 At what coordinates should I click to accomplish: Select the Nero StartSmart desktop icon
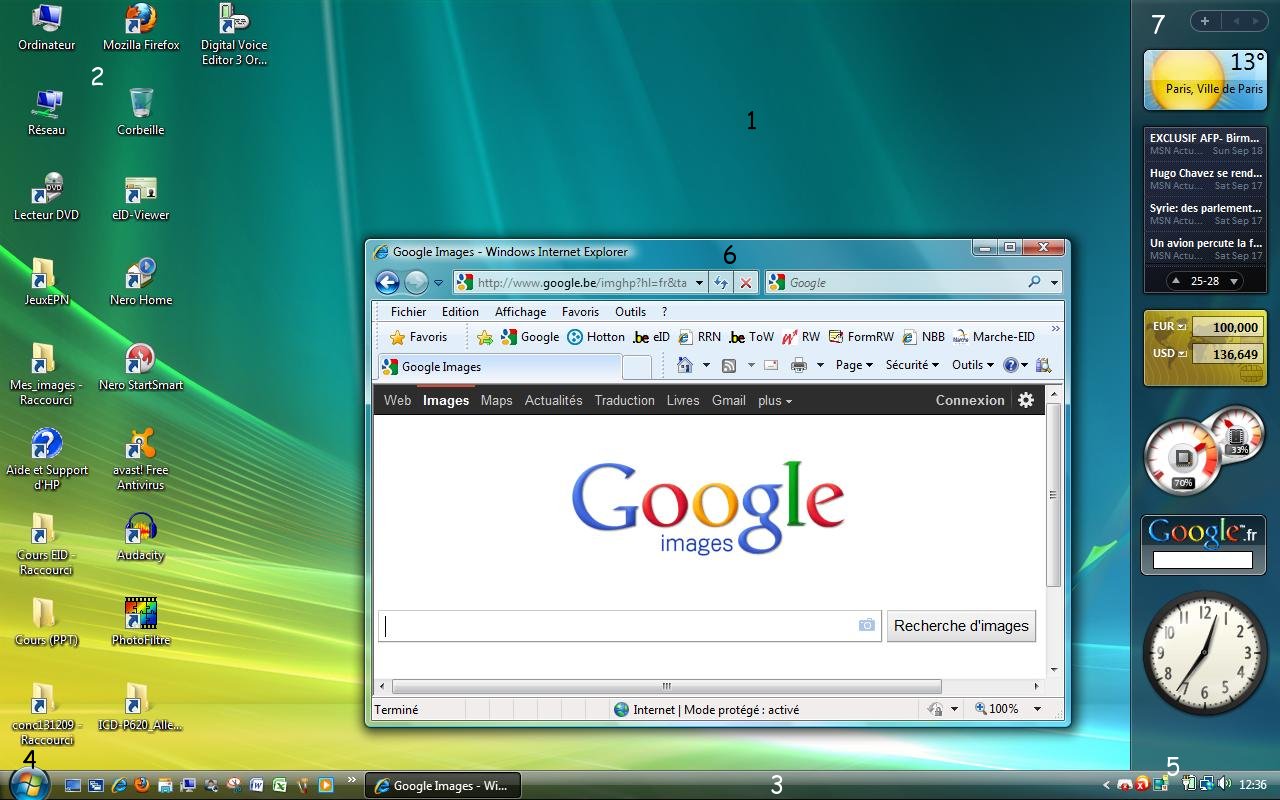[x=140, y=367]
